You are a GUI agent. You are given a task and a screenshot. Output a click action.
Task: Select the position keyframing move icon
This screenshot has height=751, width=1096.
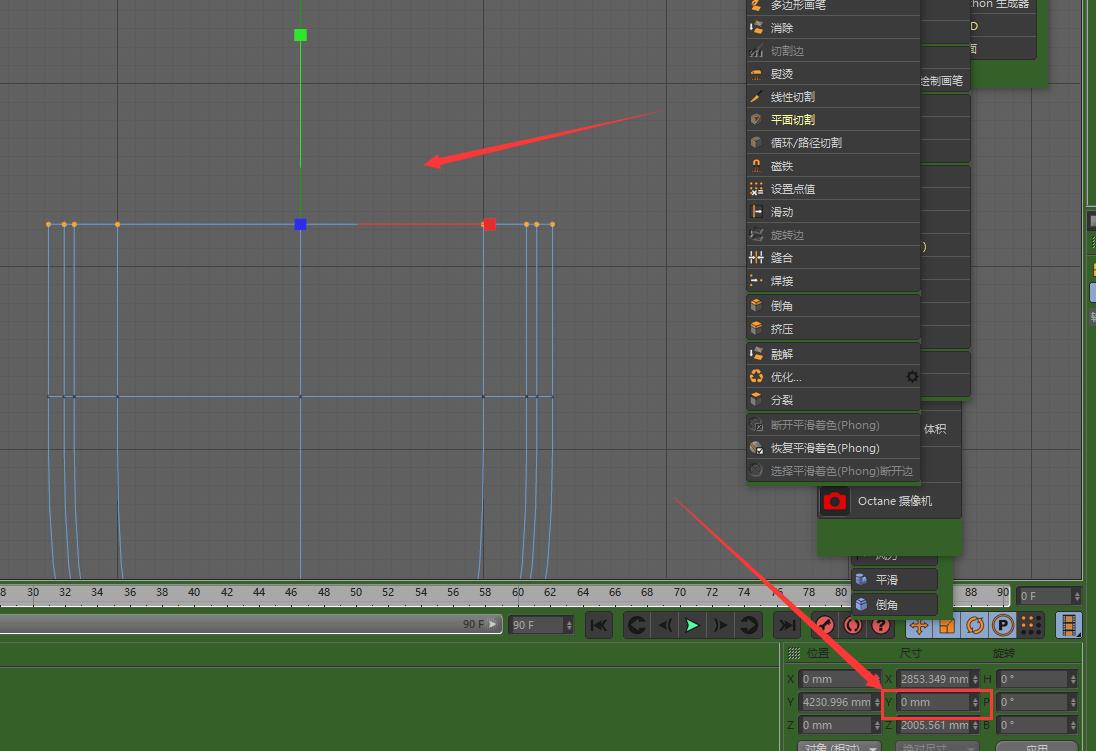tap(920, 626)
